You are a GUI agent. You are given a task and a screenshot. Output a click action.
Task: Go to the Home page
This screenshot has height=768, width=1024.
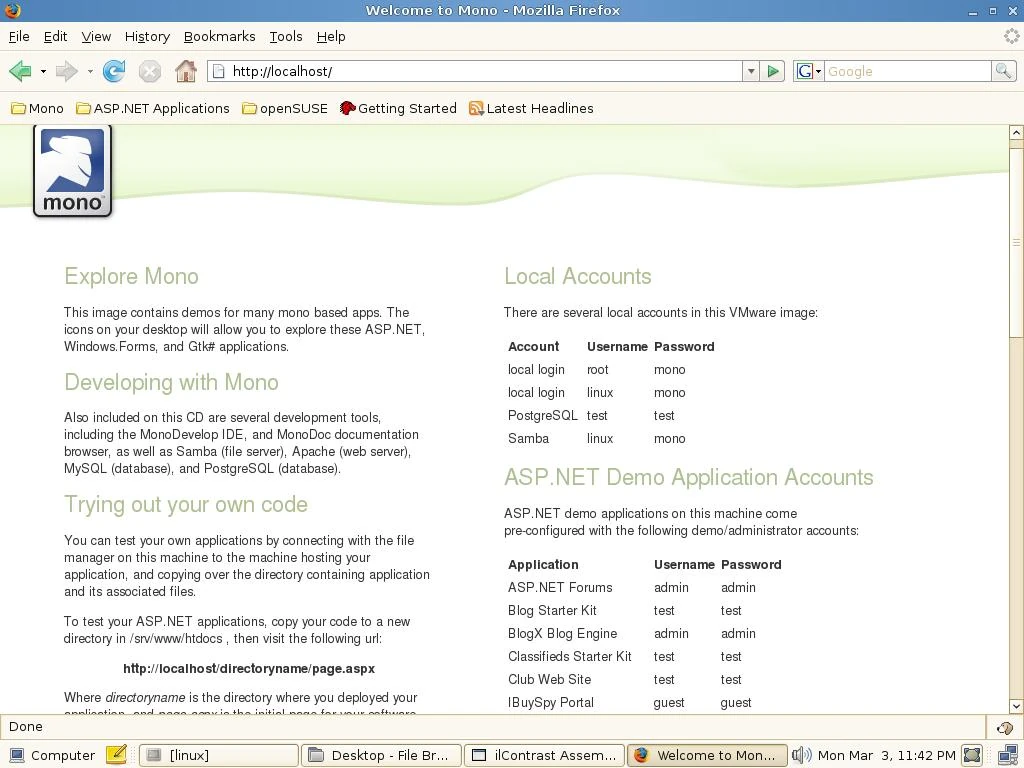pyautogui.click(x=186, y=71)
